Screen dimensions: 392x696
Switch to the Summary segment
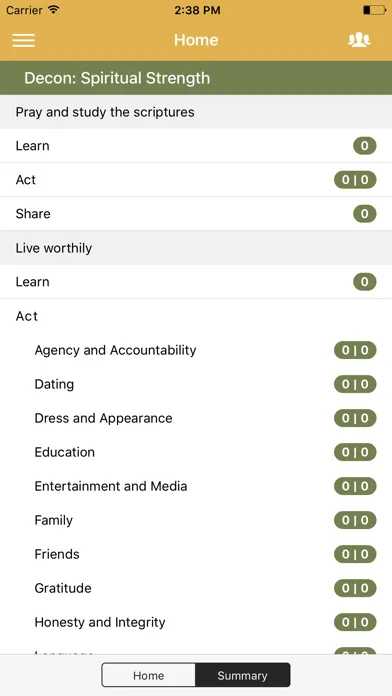pos(242,675)
